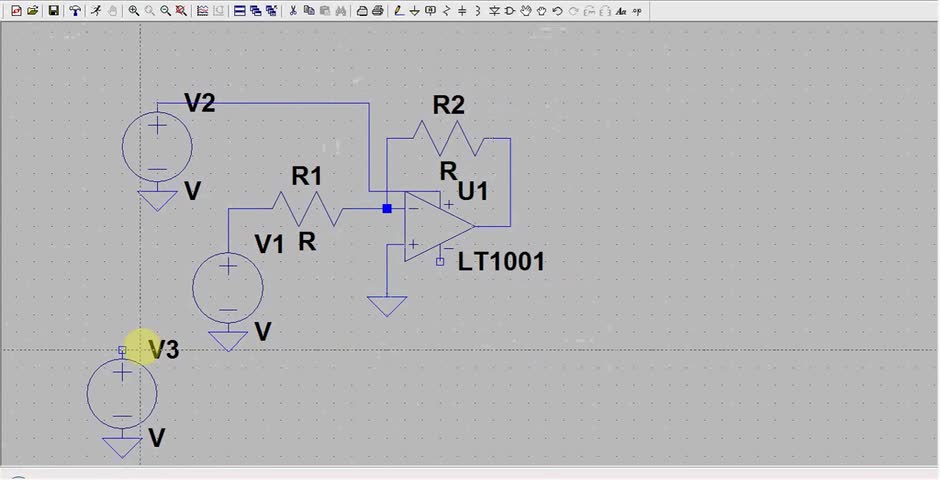This screenshot has width=940, height=480.
Task: Select the Inductor component tool
Action: point(478,11)
